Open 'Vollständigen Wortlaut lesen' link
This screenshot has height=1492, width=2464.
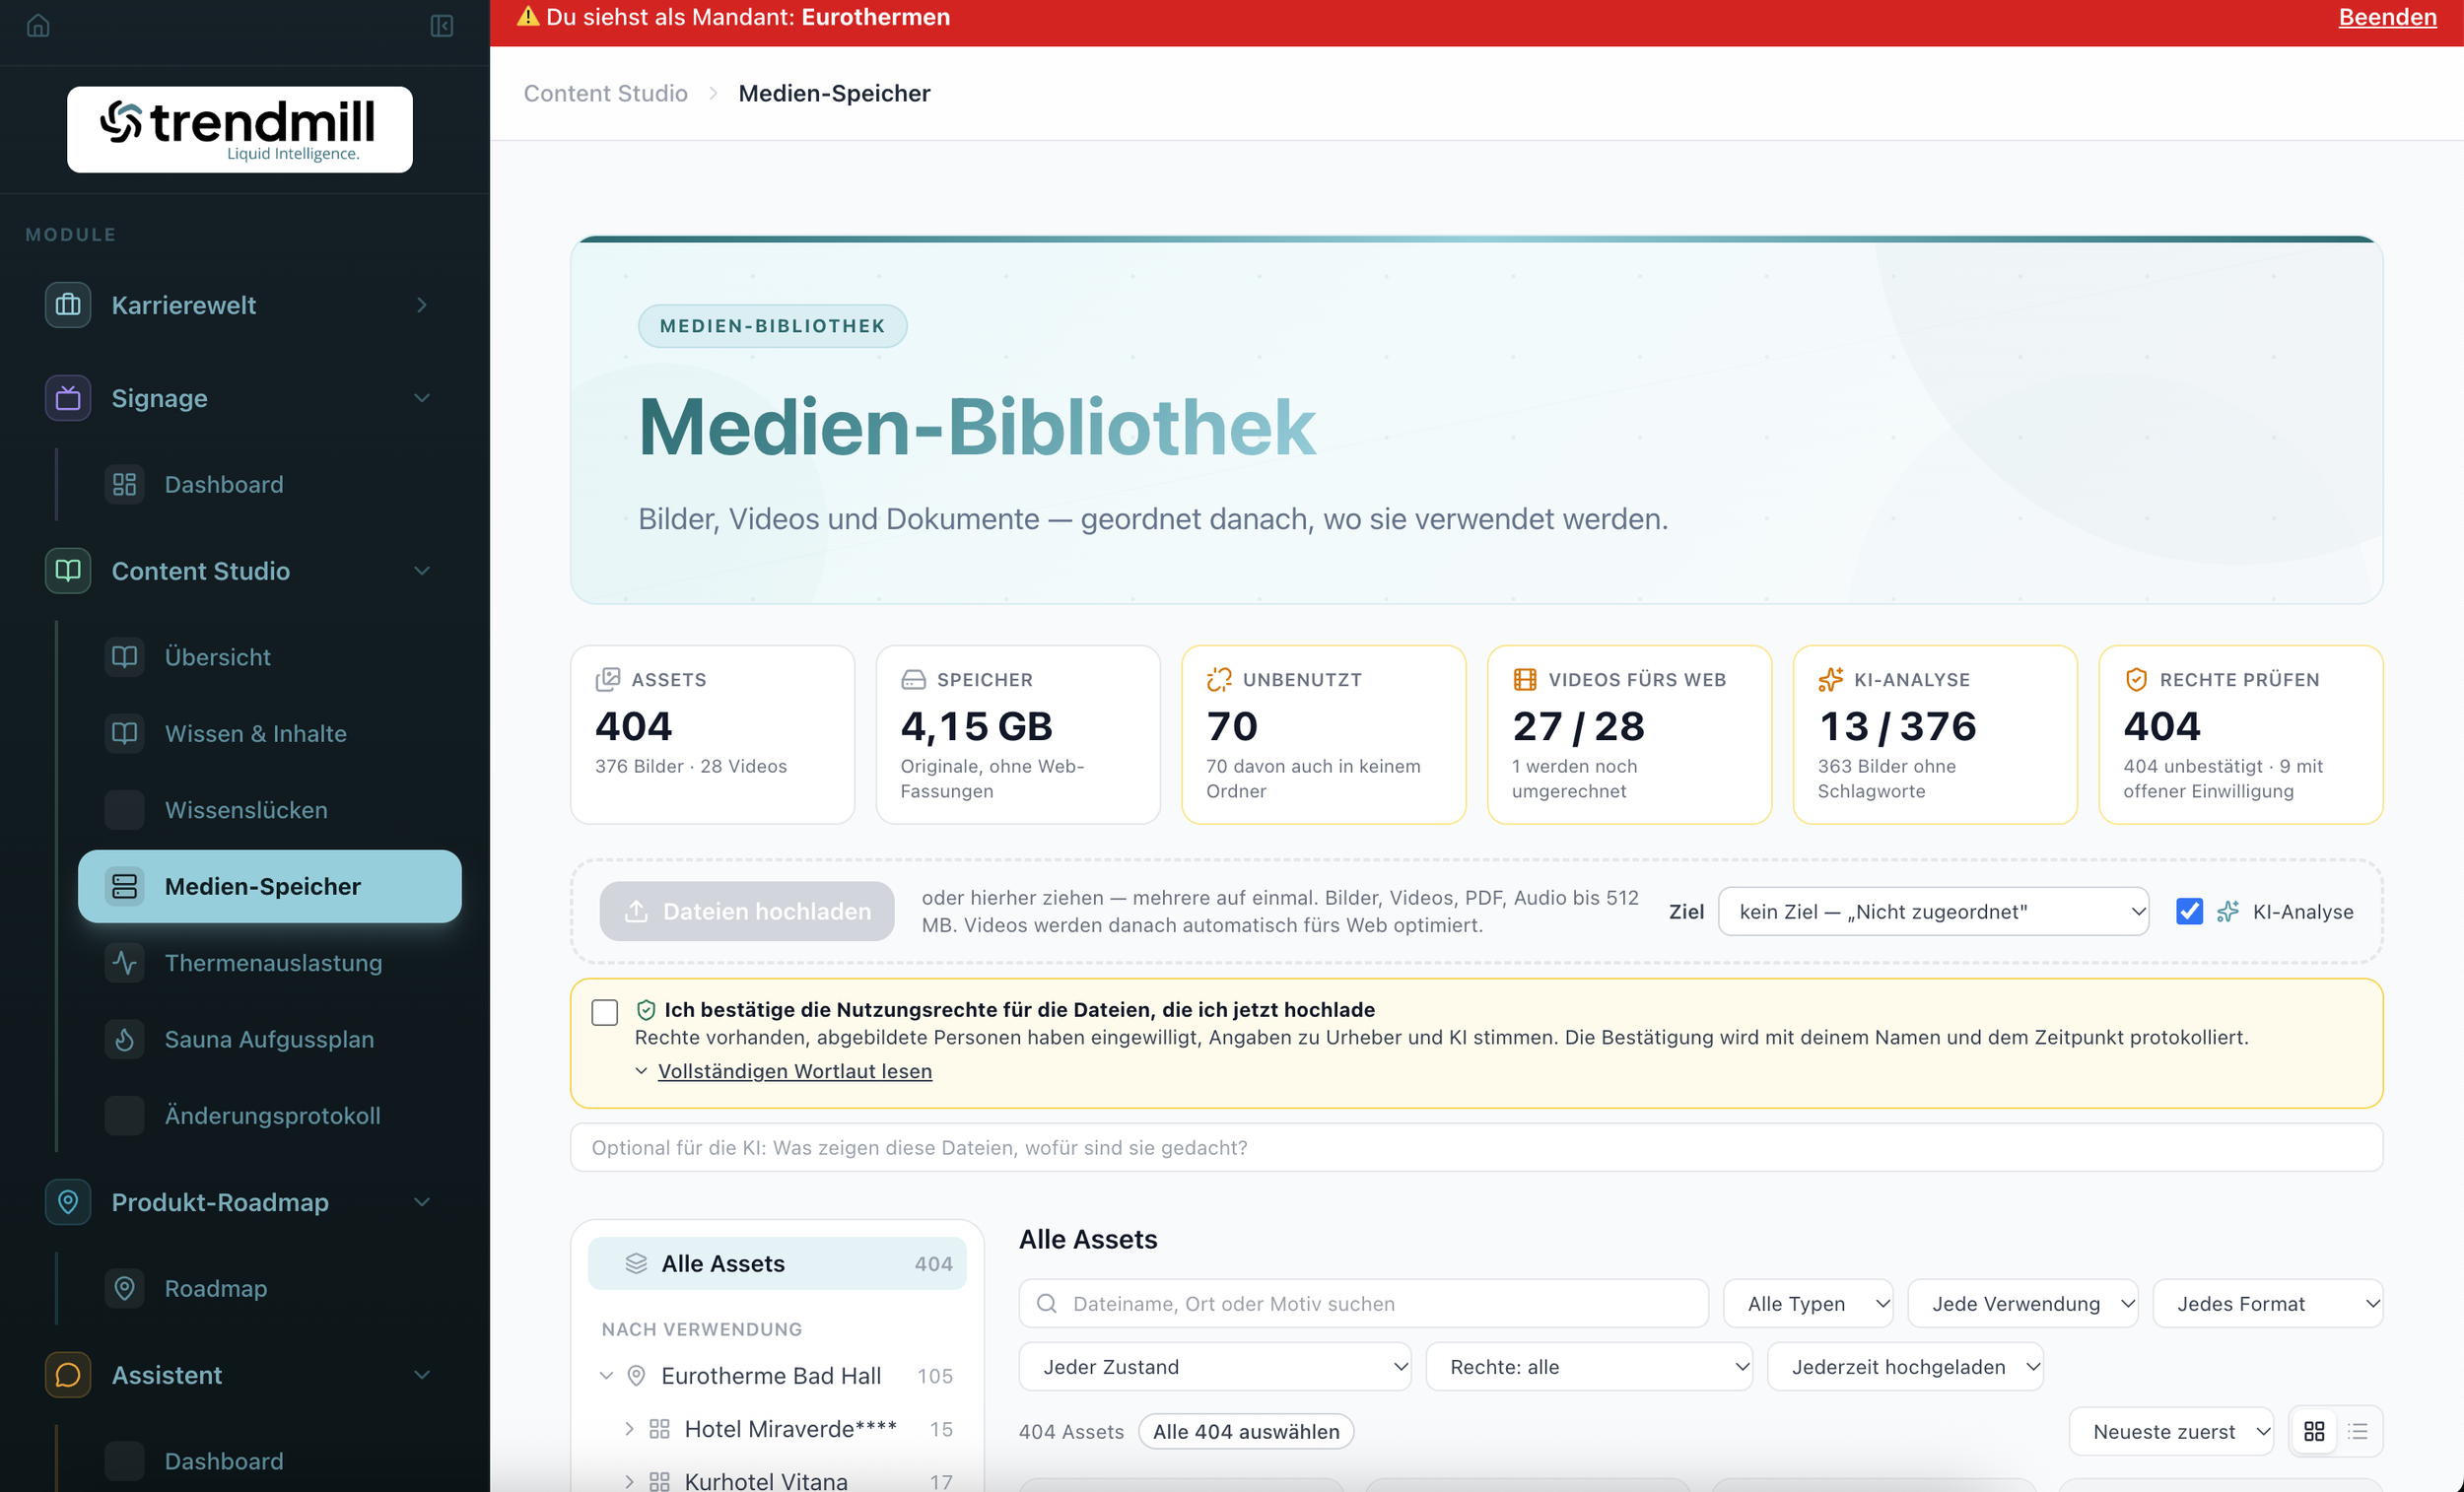point(795,1071)
